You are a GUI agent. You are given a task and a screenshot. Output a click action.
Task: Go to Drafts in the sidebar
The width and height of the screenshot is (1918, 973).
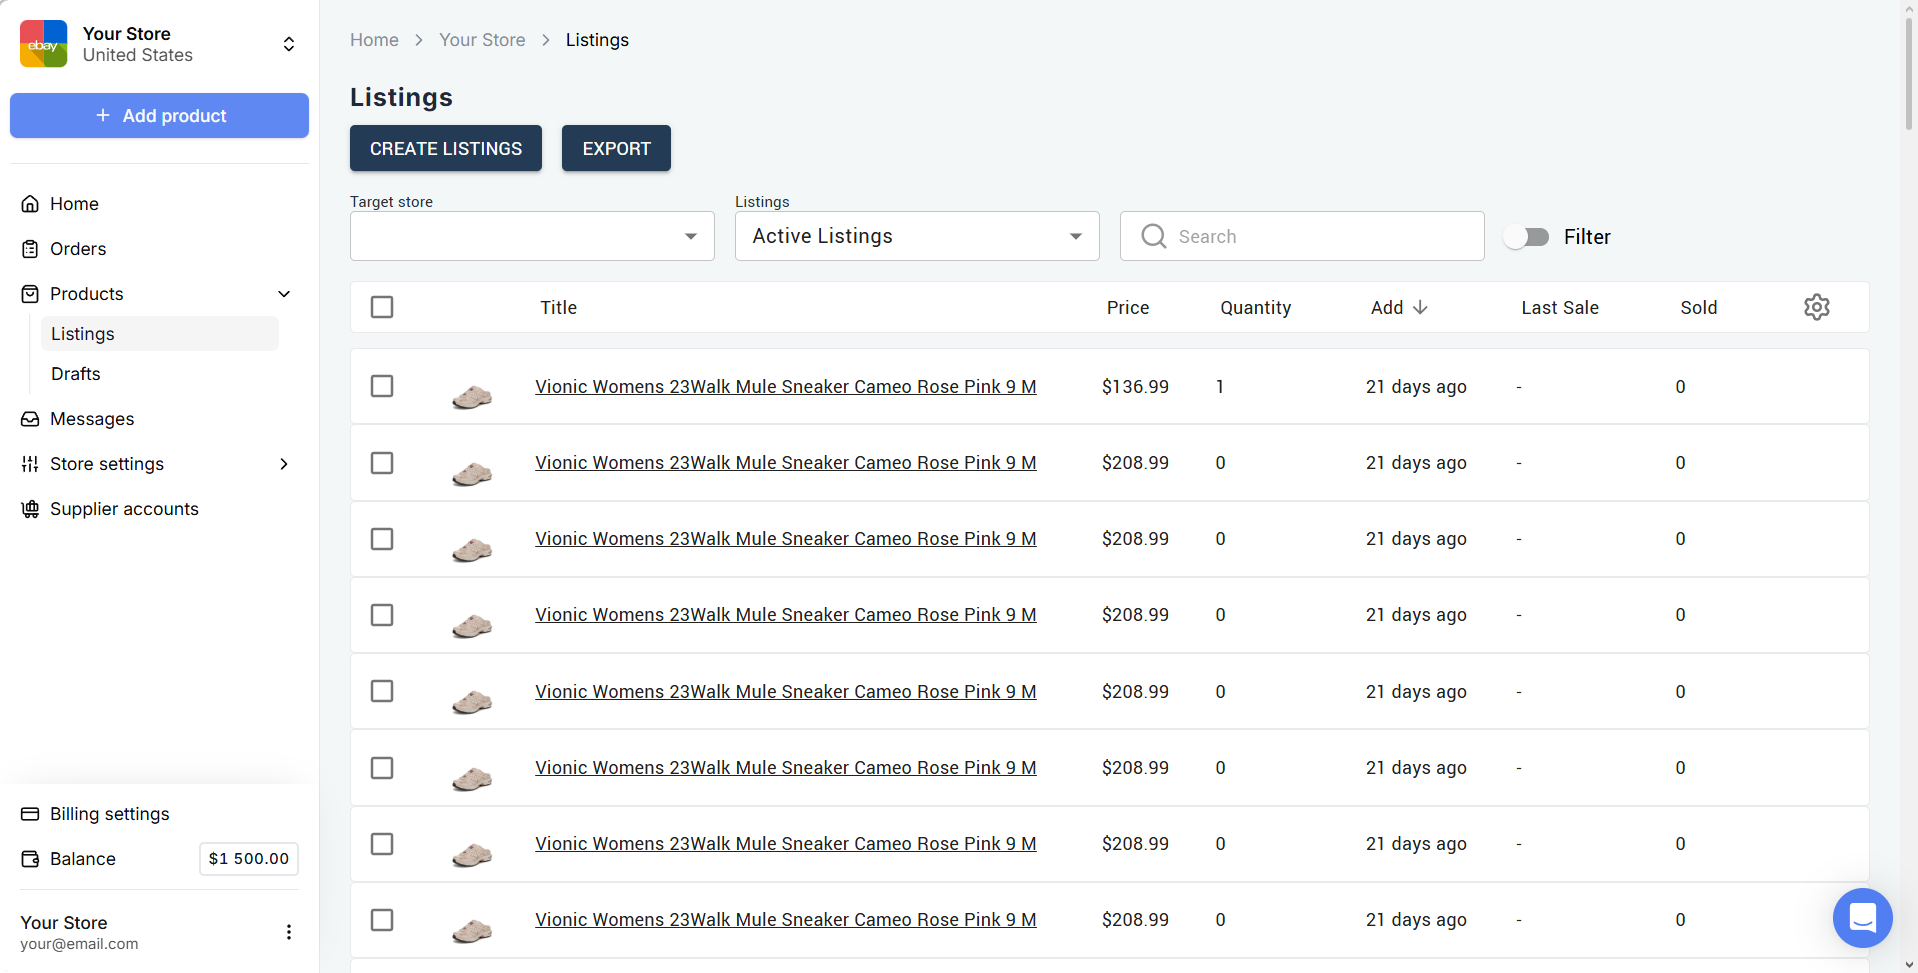(76, 374)
